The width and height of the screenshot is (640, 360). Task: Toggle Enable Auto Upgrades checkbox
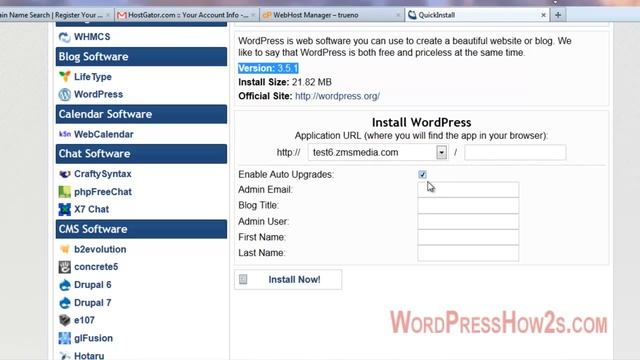pyautogui.click(x=422, y=175)
